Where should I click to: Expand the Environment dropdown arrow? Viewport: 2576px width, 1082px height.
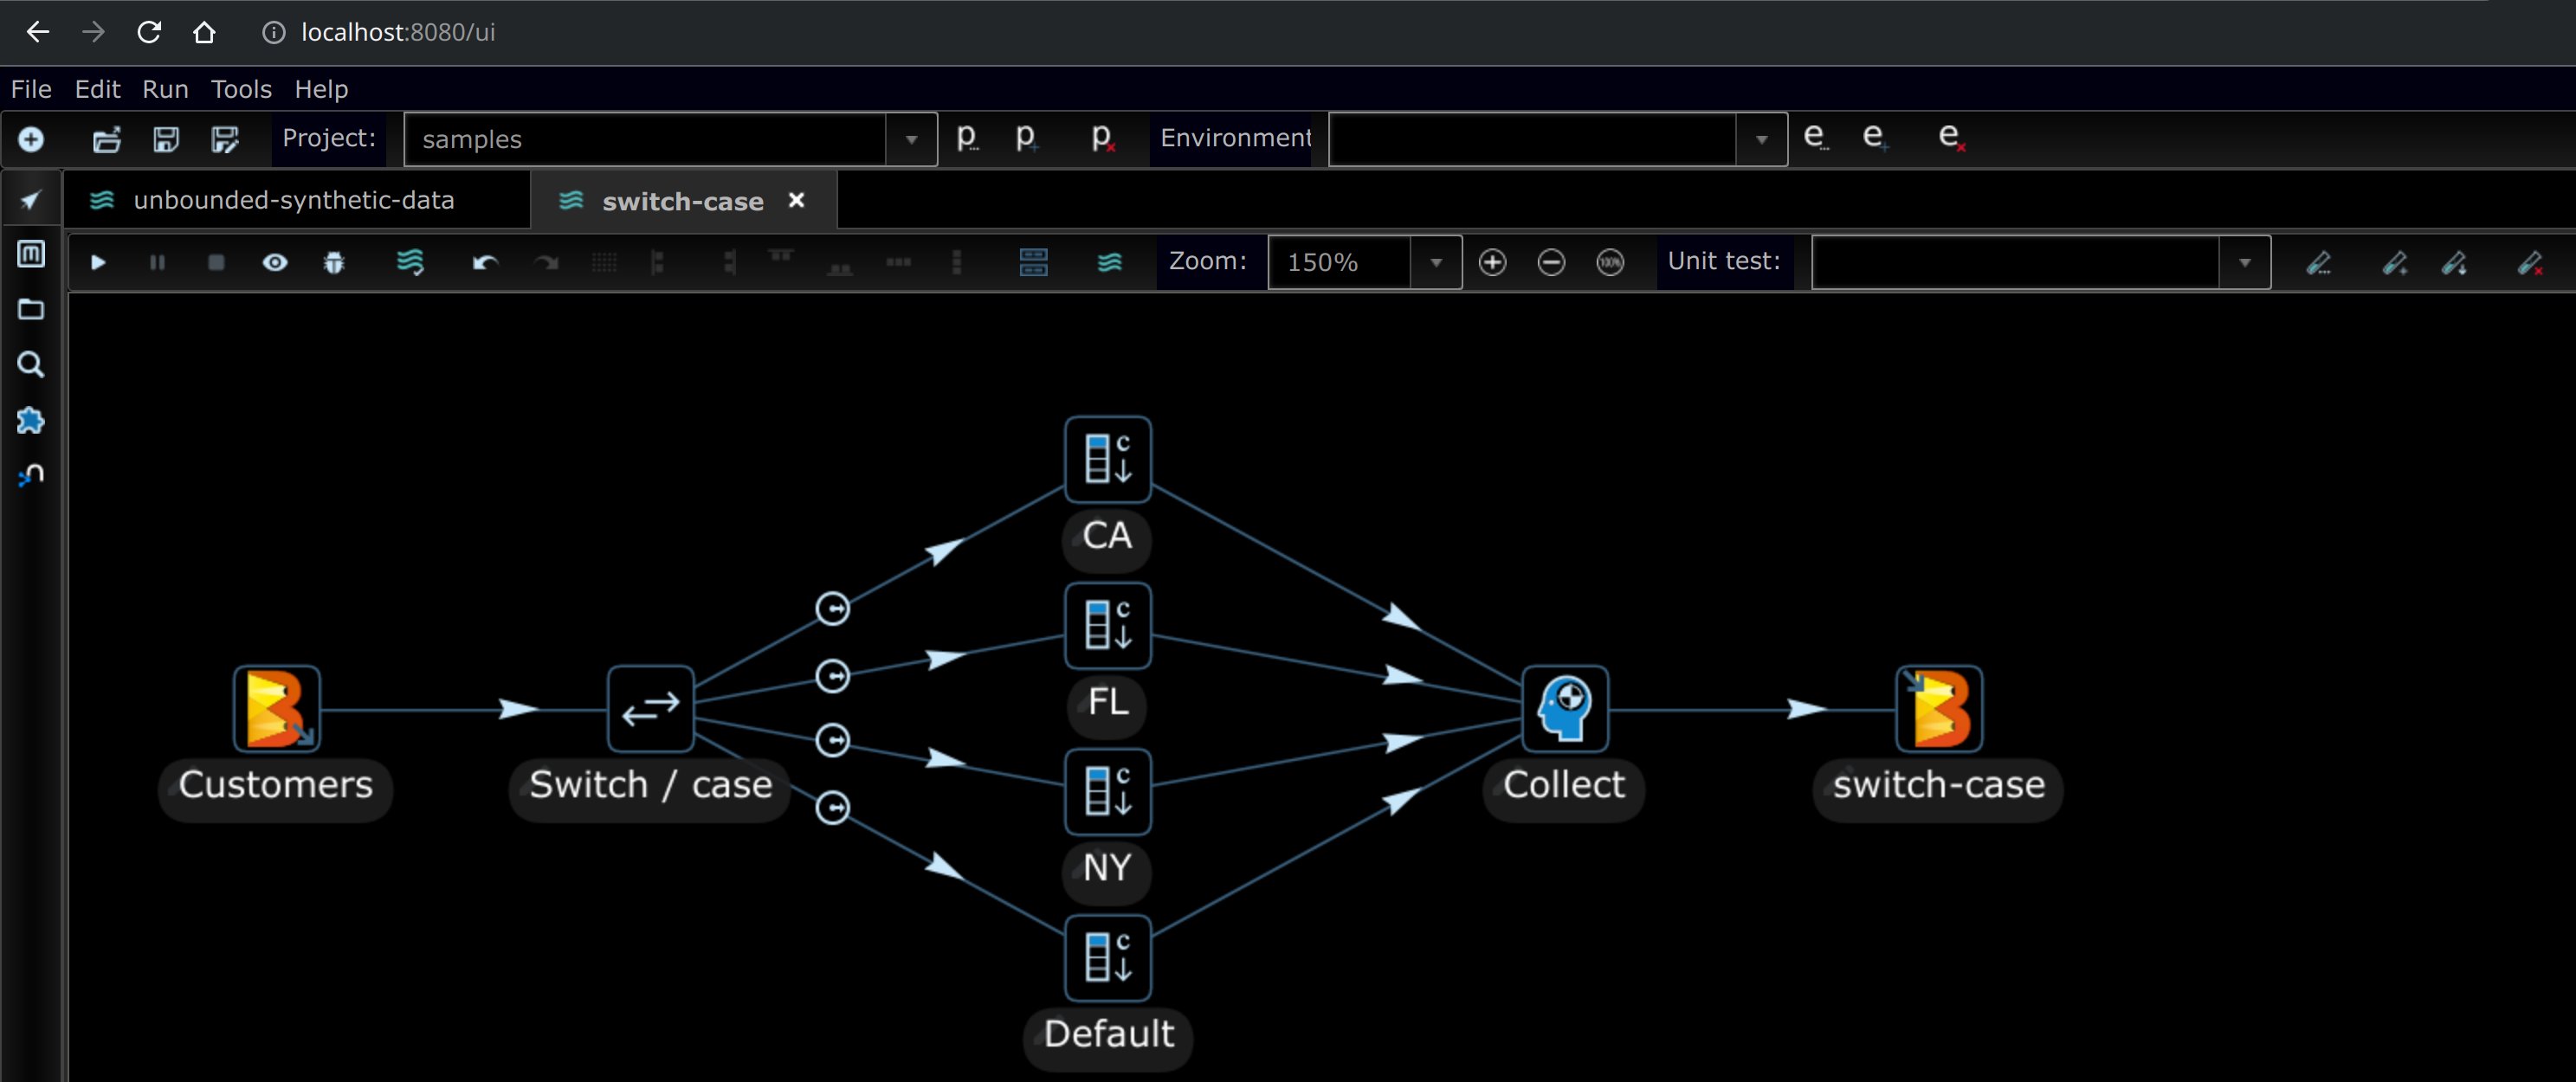click(1761, 139)
